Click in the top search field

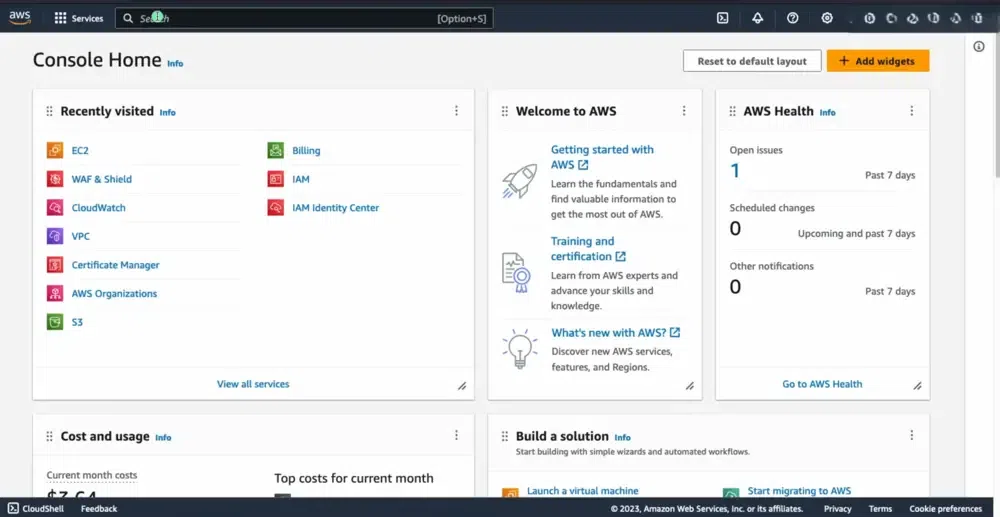point(300,18)
